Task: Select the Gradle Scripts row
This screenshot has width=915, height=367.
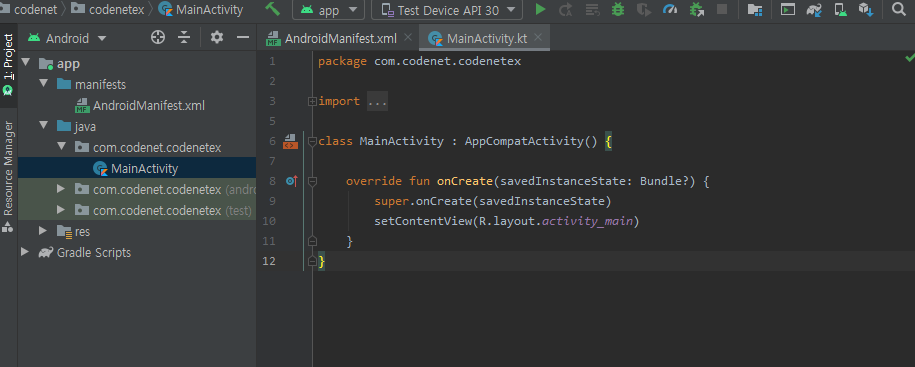Action: [x=137, y=253]
